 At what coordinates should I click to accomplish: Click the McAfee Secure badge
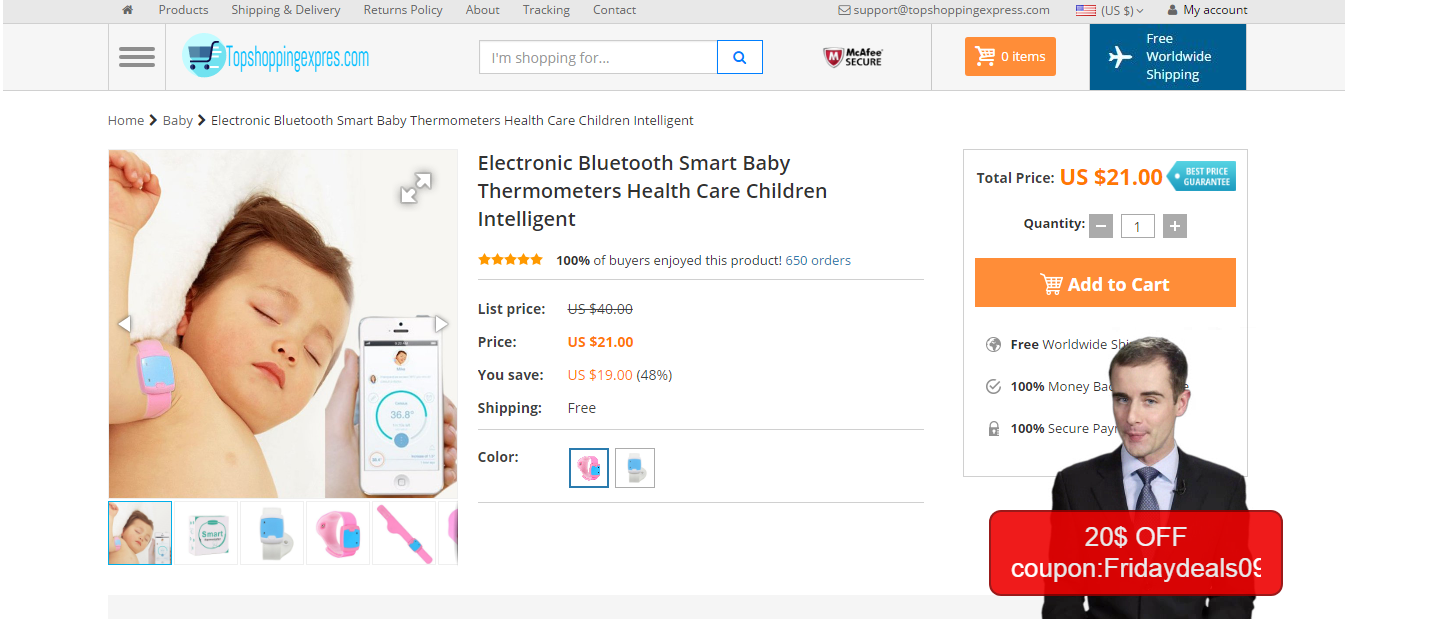pos(853,57)
